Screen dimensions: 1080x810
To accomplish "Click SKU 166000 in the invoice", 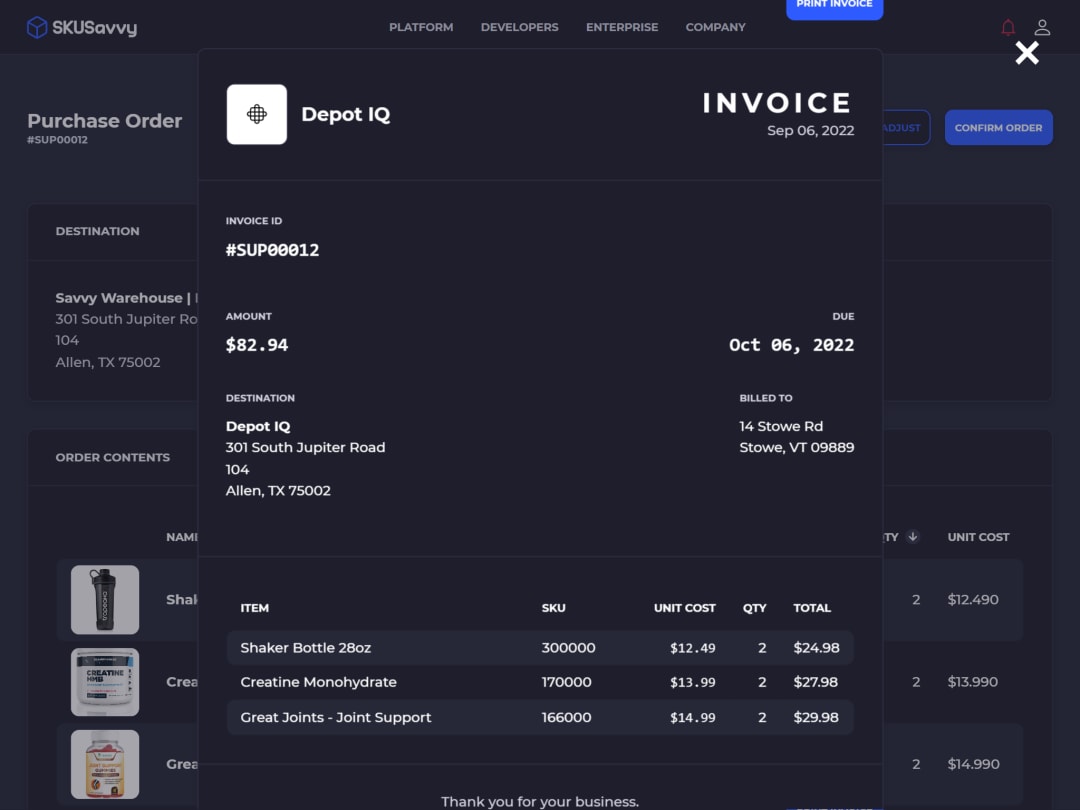I will coord(566,717).
